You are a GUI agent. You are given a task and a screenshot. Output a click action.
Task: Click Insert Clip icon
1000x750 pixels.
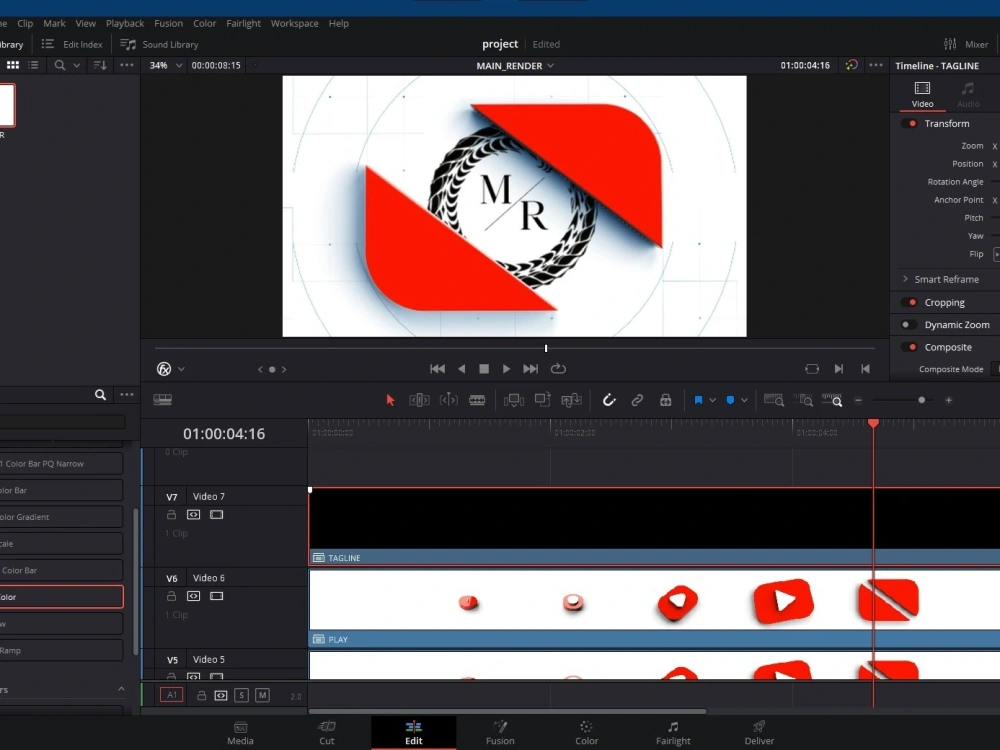(513, 400)
